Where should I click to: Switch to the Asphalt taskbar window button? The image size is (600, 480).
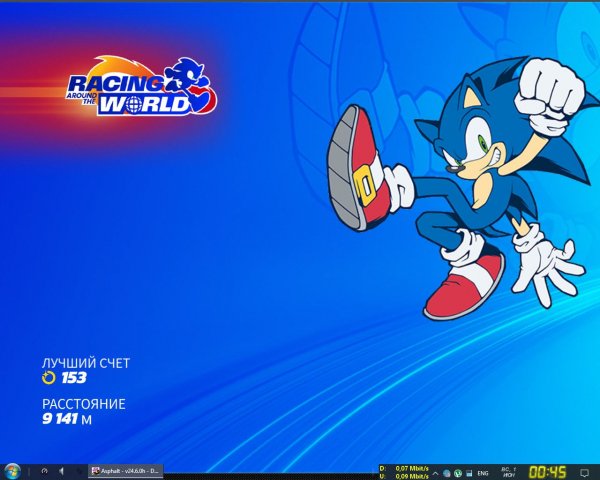[x=126, y=471]
